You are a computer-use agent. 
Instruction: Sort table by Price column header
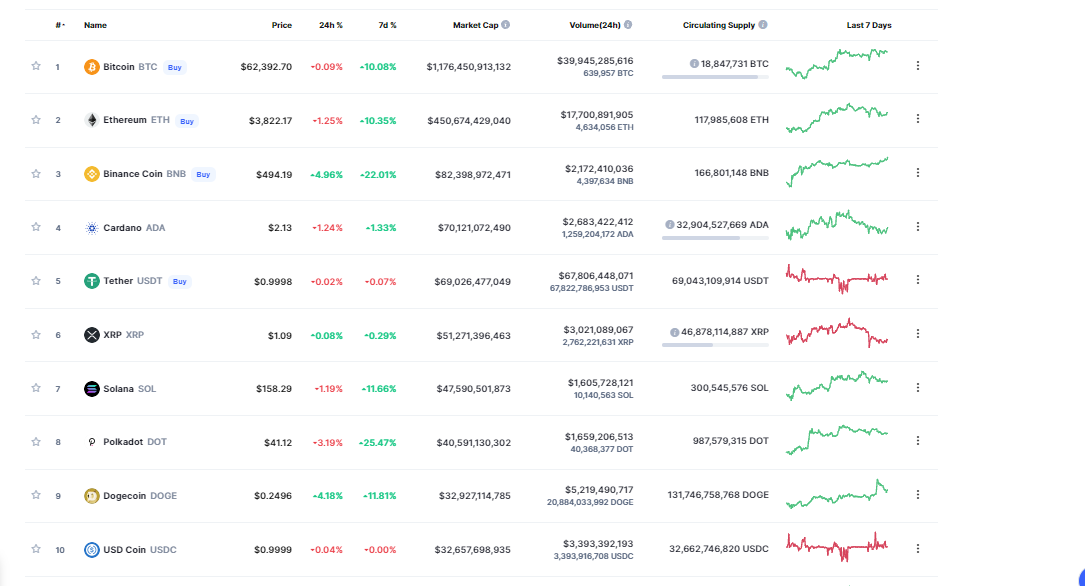pos(282,25)
